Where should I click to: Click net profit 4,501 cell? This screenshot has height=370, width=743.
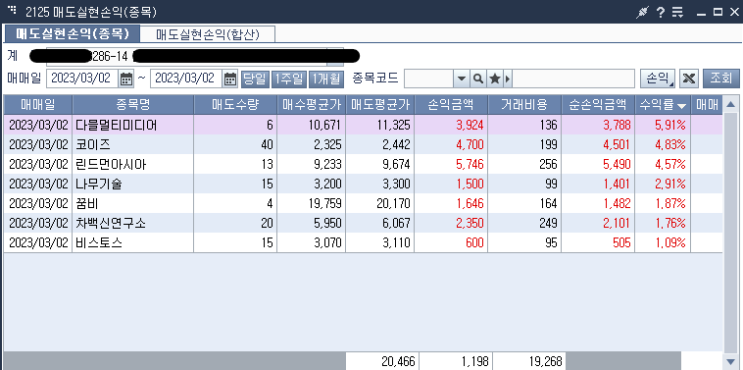click(x=598, y=144)
